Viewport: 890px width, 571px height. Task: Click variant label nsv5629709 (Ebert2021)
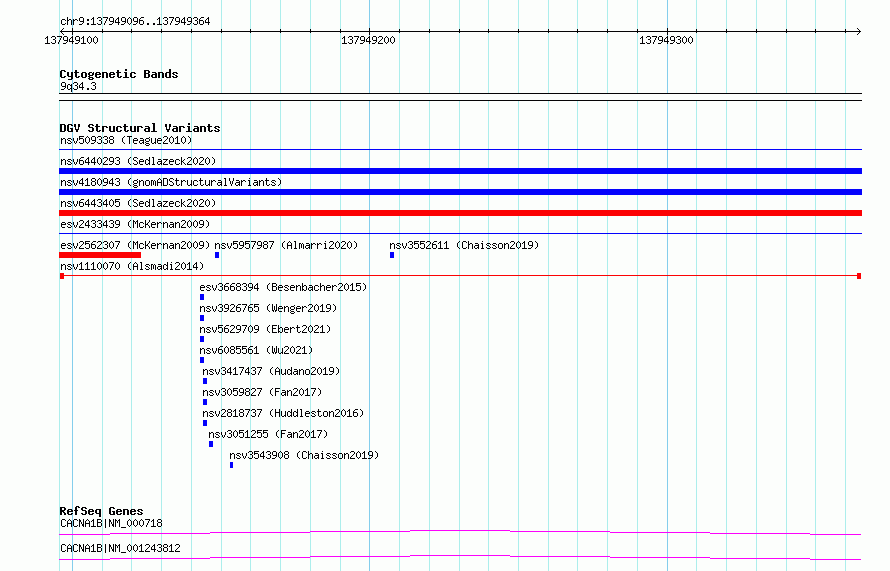pos(265,329)
